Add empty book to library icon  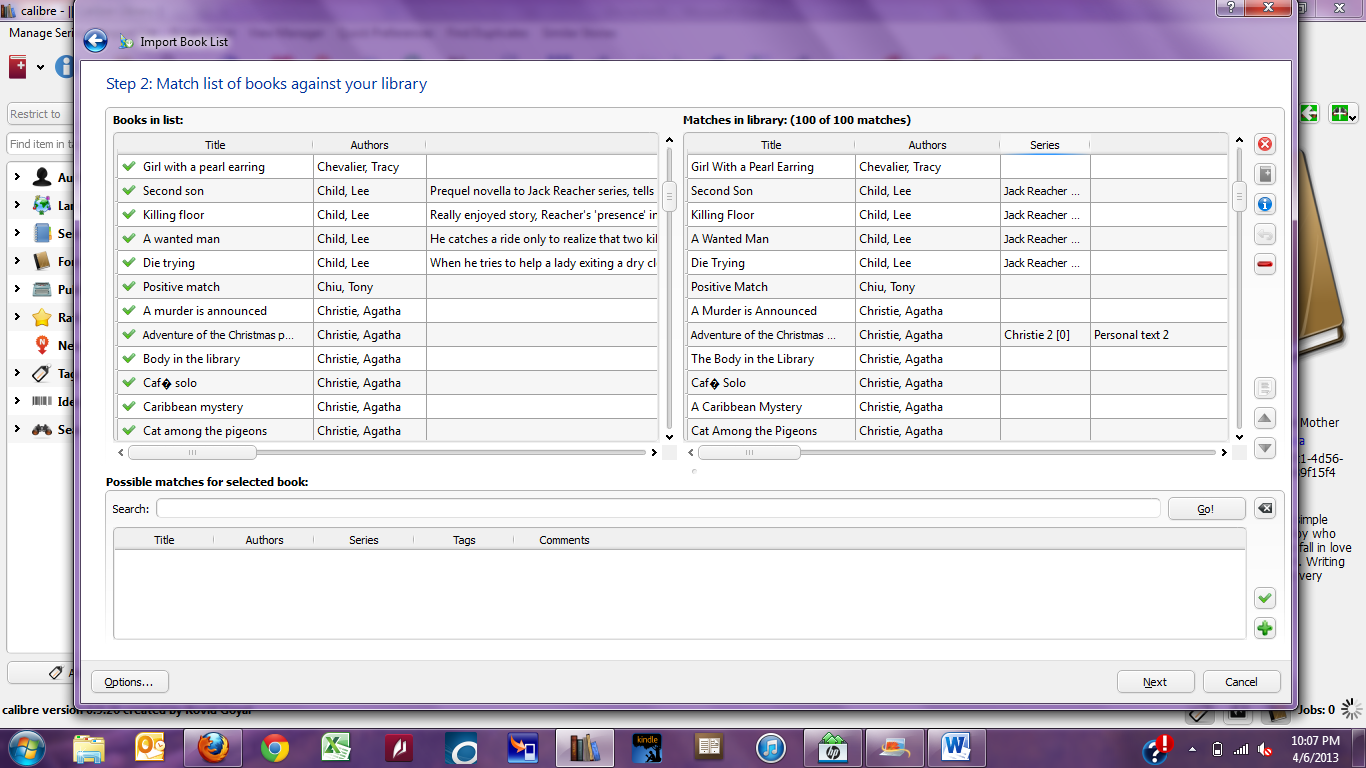[x=1265, y=175]
